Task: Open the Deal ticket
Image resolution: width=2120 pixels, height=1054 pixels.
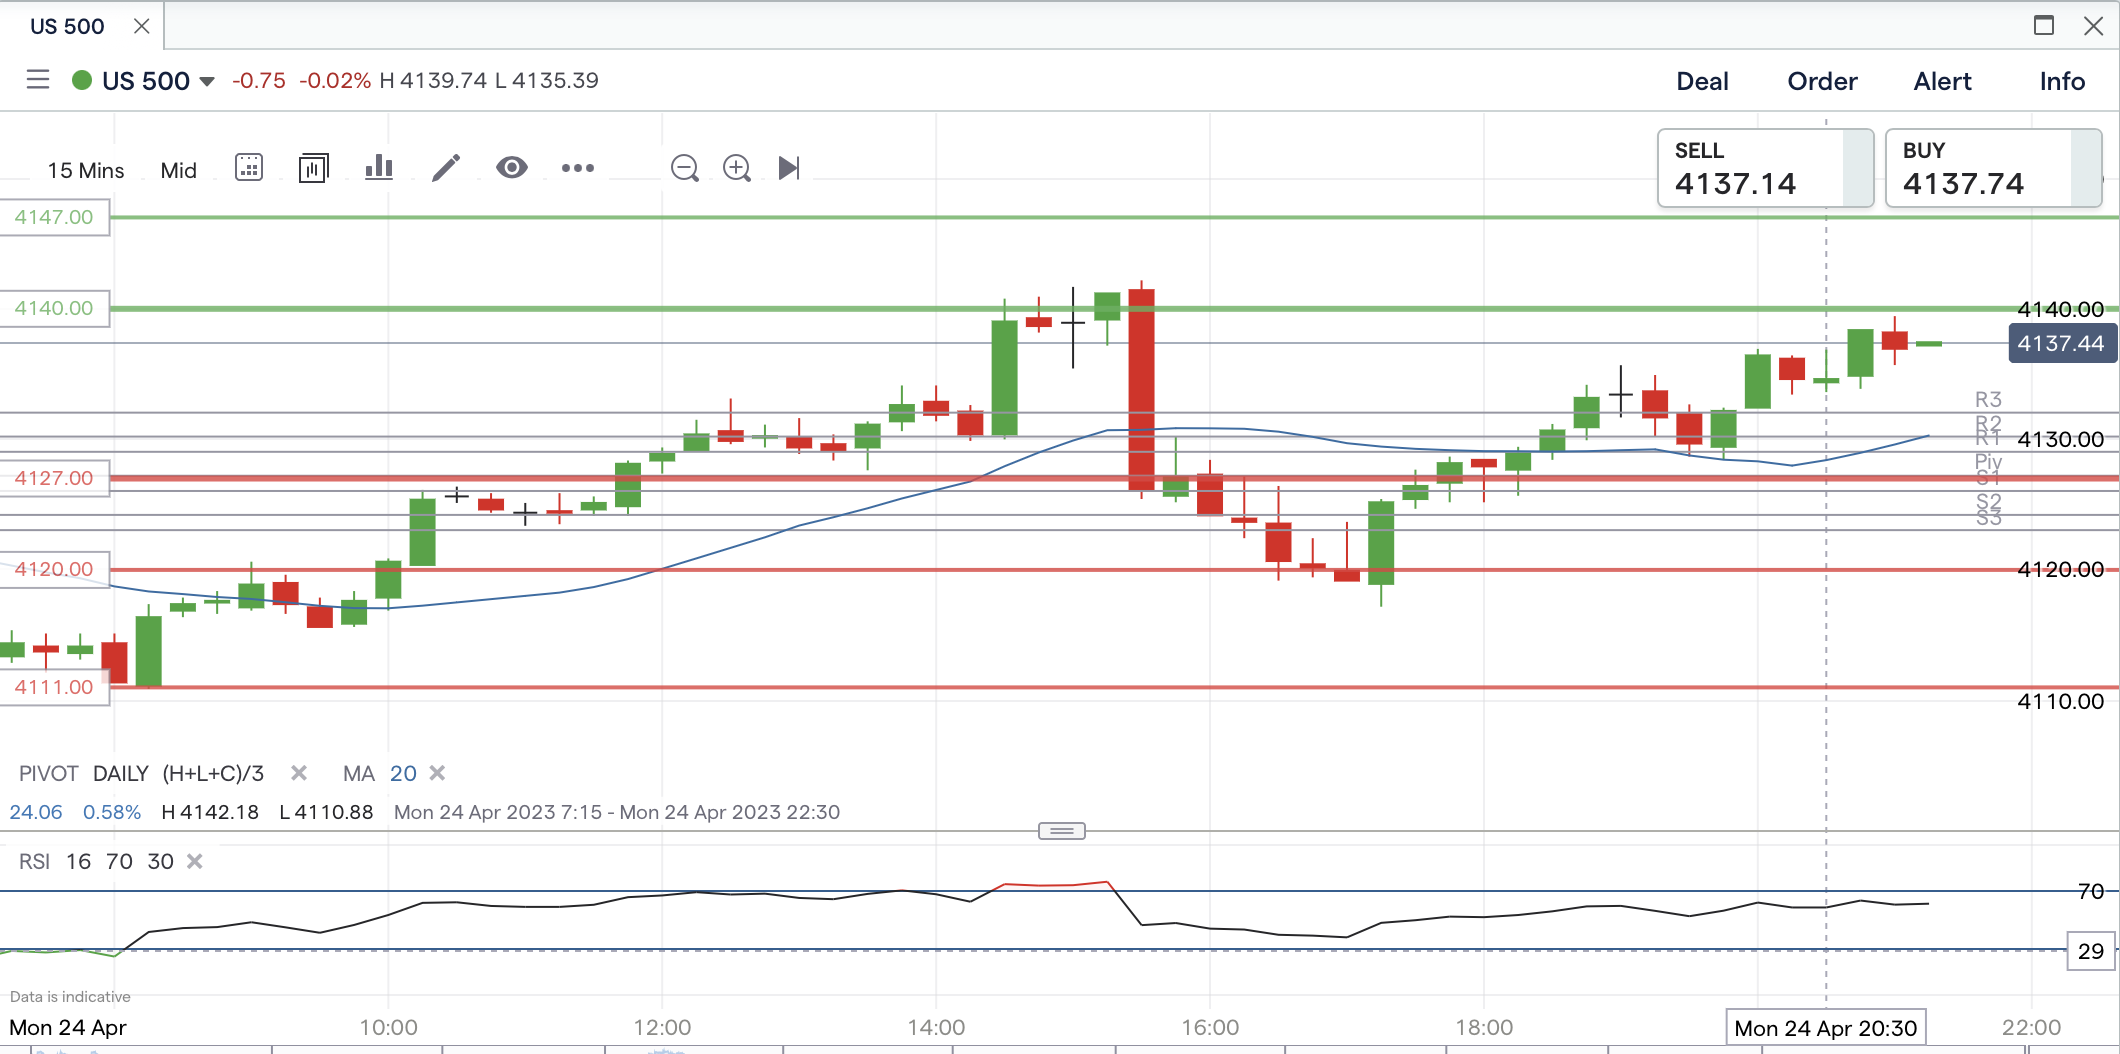Action: pyautogui.click(x=1702, y=81)
